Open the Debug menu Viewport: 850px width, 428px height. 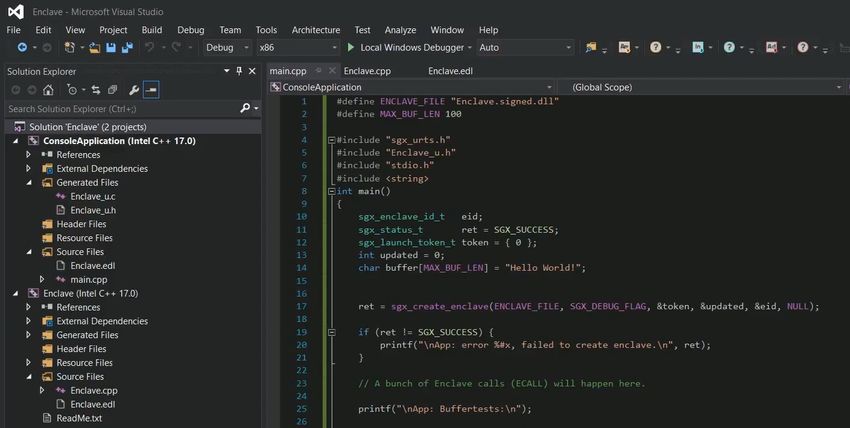[191, 30]
